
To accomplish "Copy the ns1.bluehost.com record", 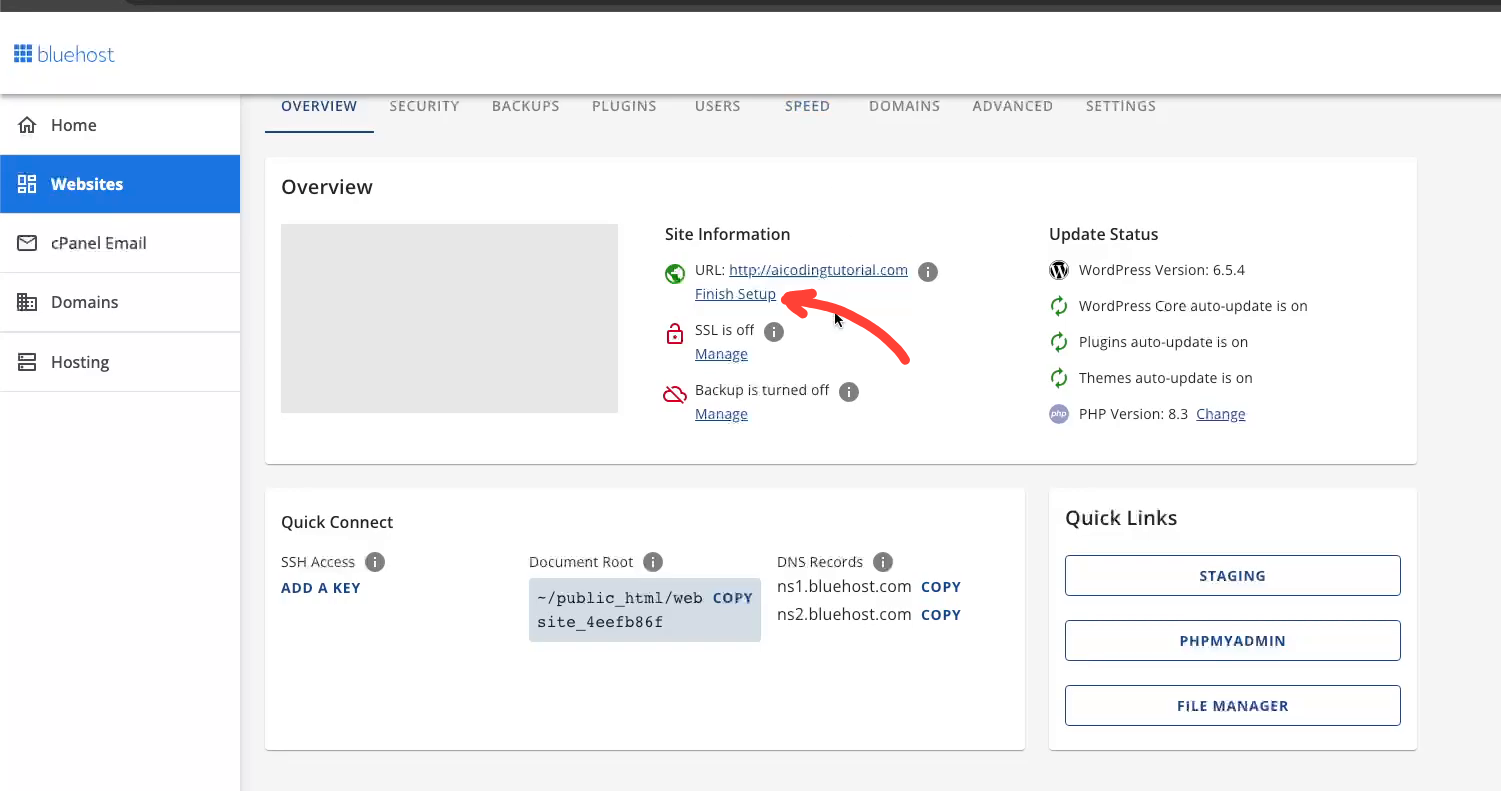I will coord(941,587).
